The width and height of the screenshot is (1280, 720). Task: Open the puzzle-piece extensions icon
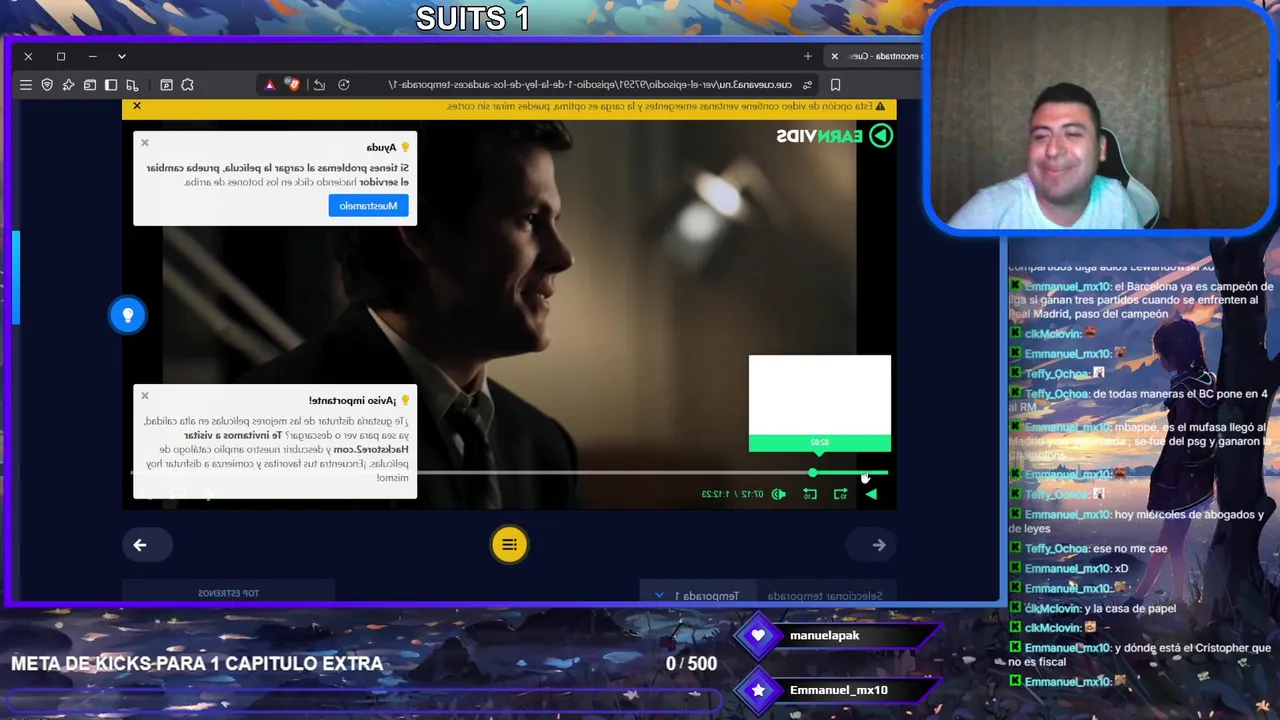pyautogui.click(x=187, y=85)
